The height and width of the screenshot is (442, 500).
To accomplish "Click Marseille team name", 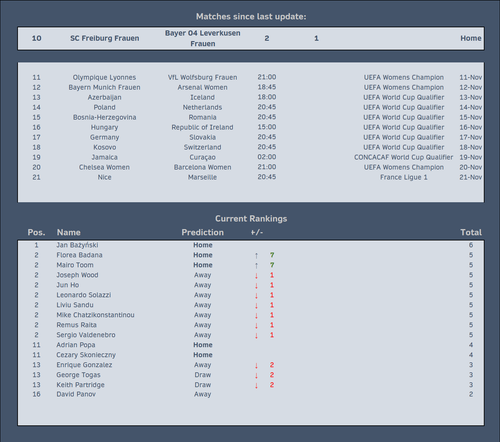I will (x=203, y=177).
